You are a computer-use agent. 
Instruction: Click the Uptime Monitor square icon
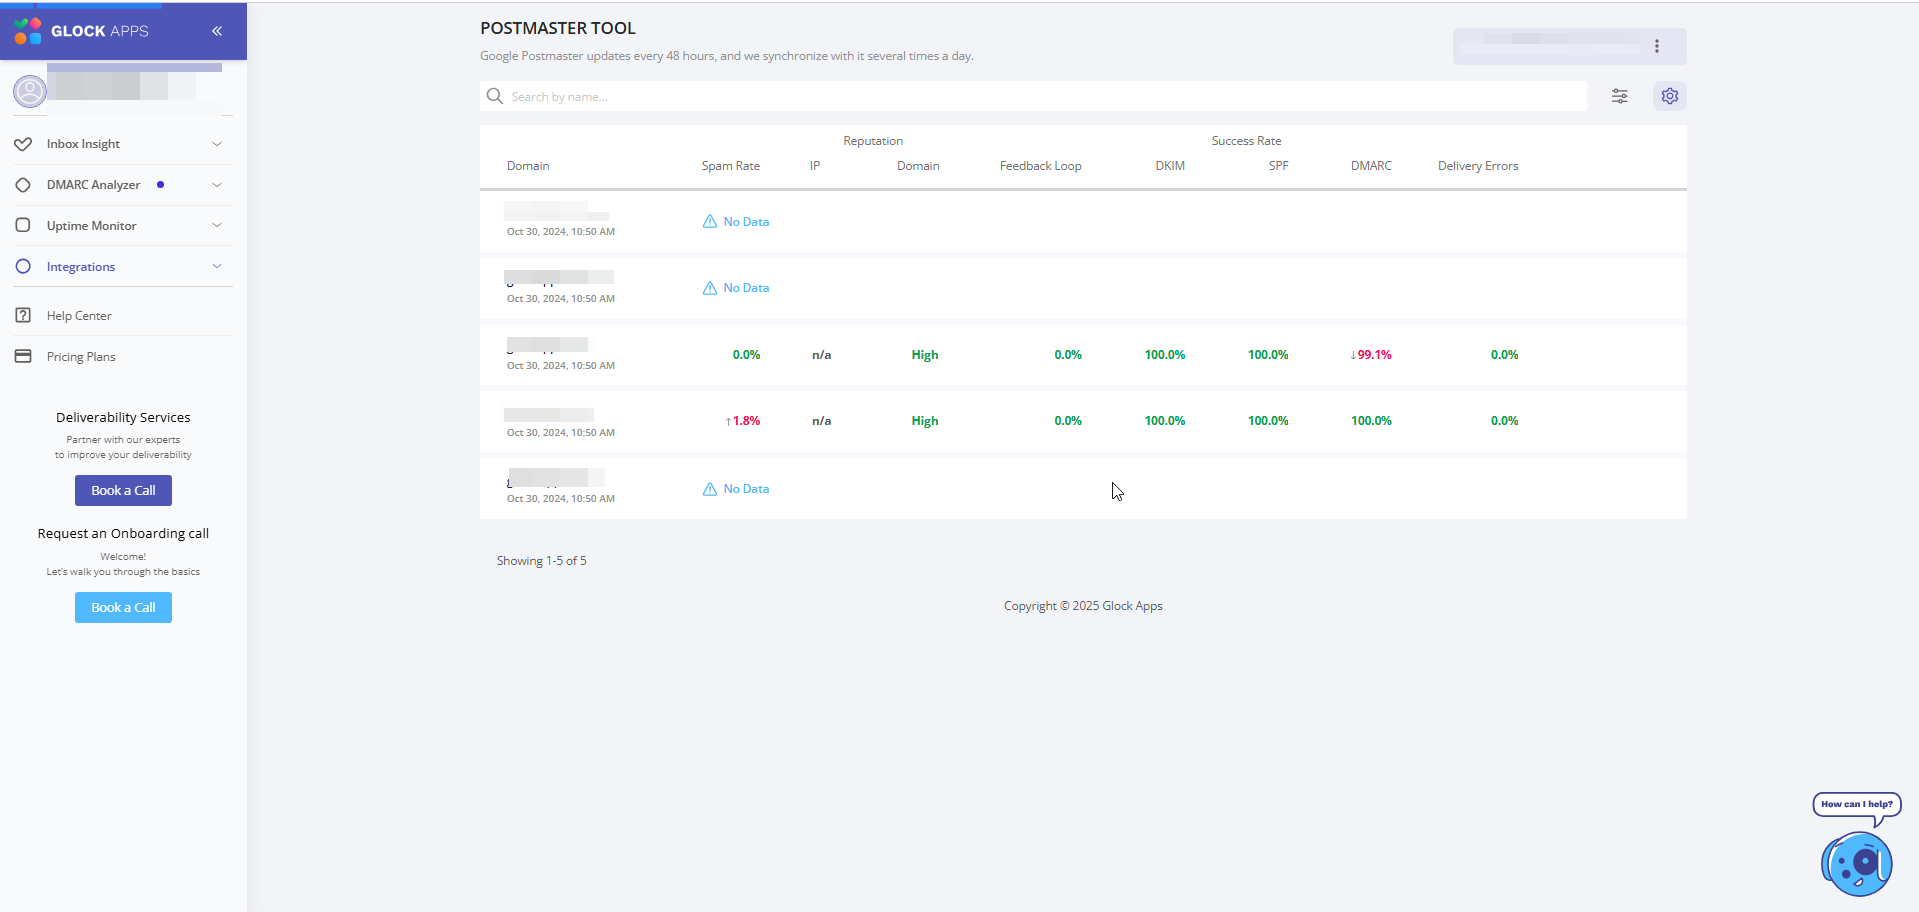pos(23,226)
